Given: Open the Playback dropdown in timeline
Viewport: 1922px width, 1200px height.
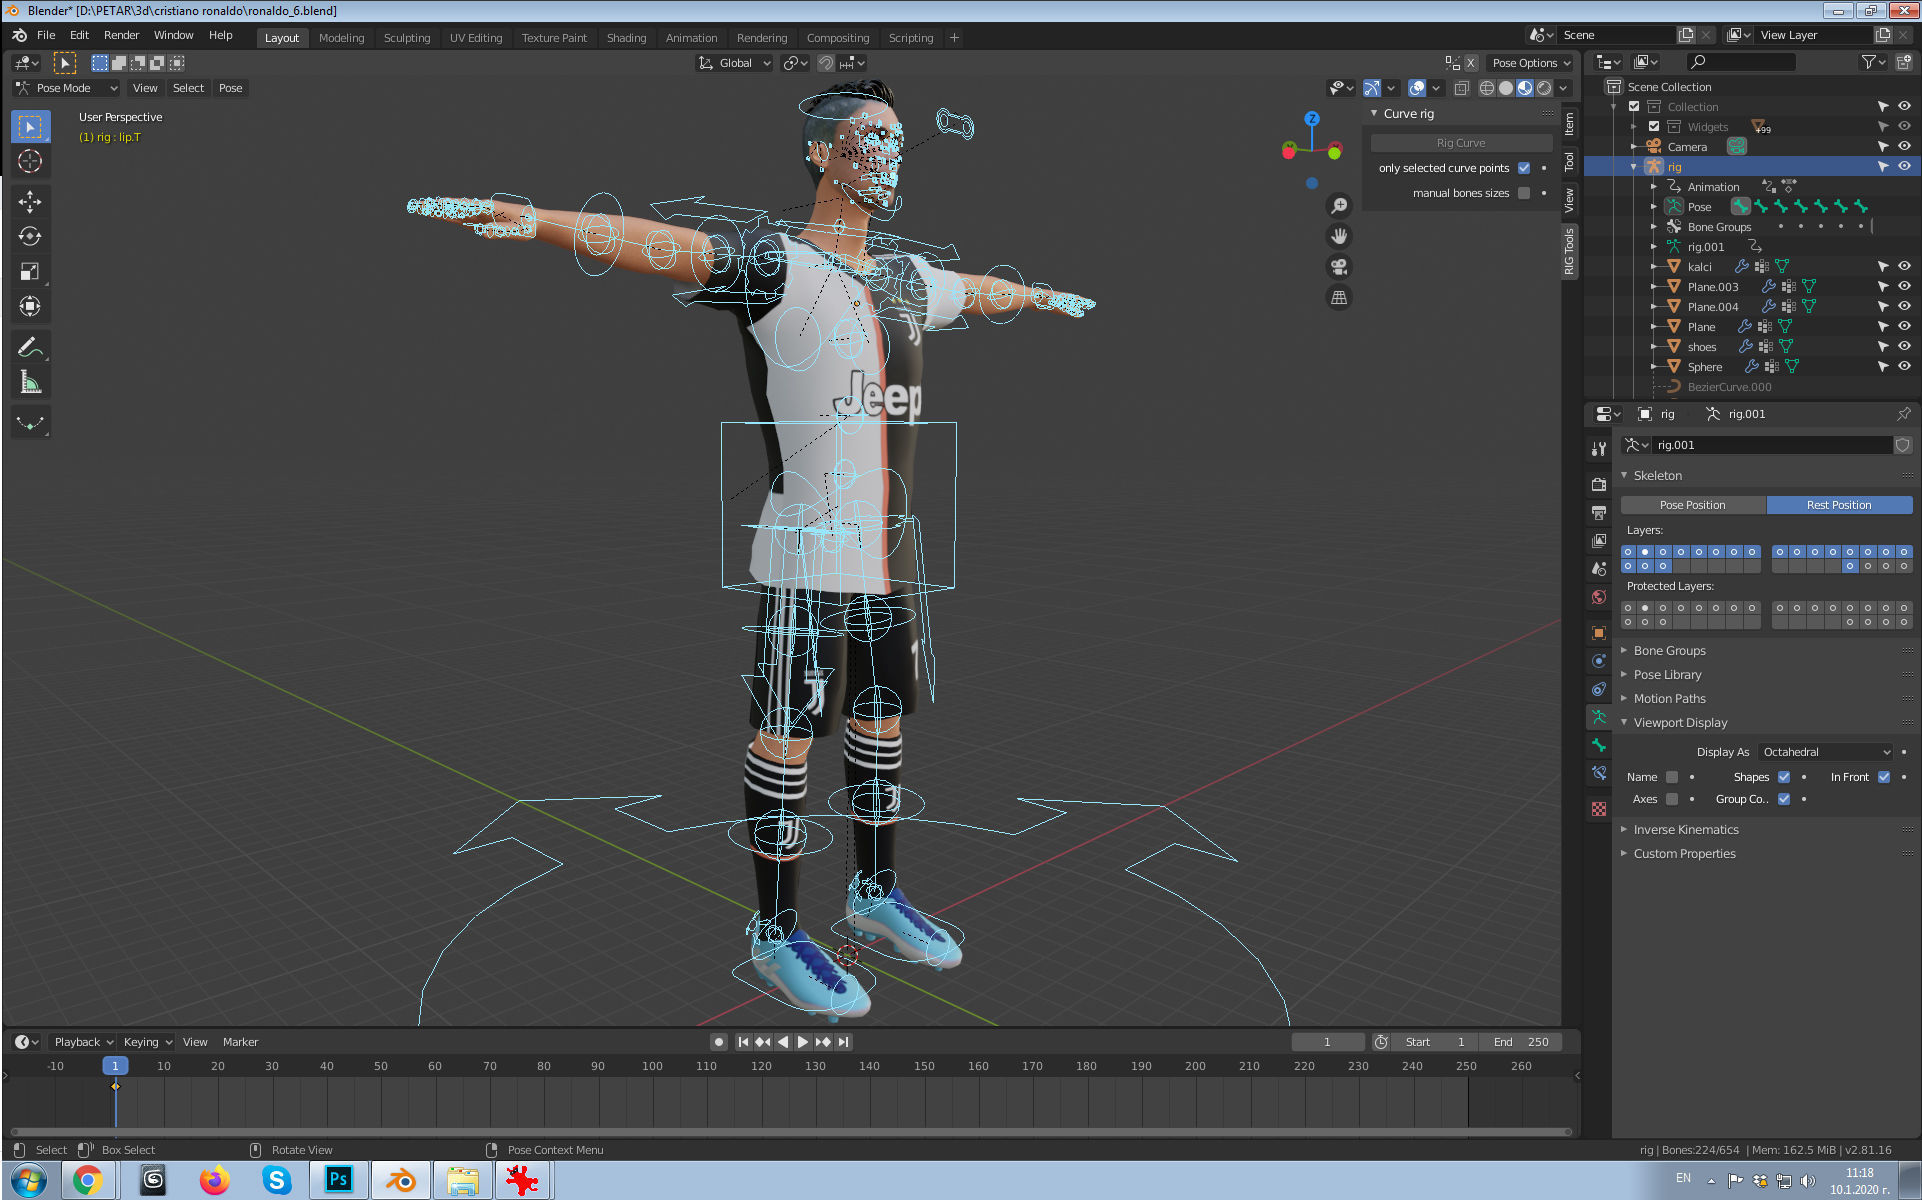Looking at the screenshot, I should (x=83, y=1042).
